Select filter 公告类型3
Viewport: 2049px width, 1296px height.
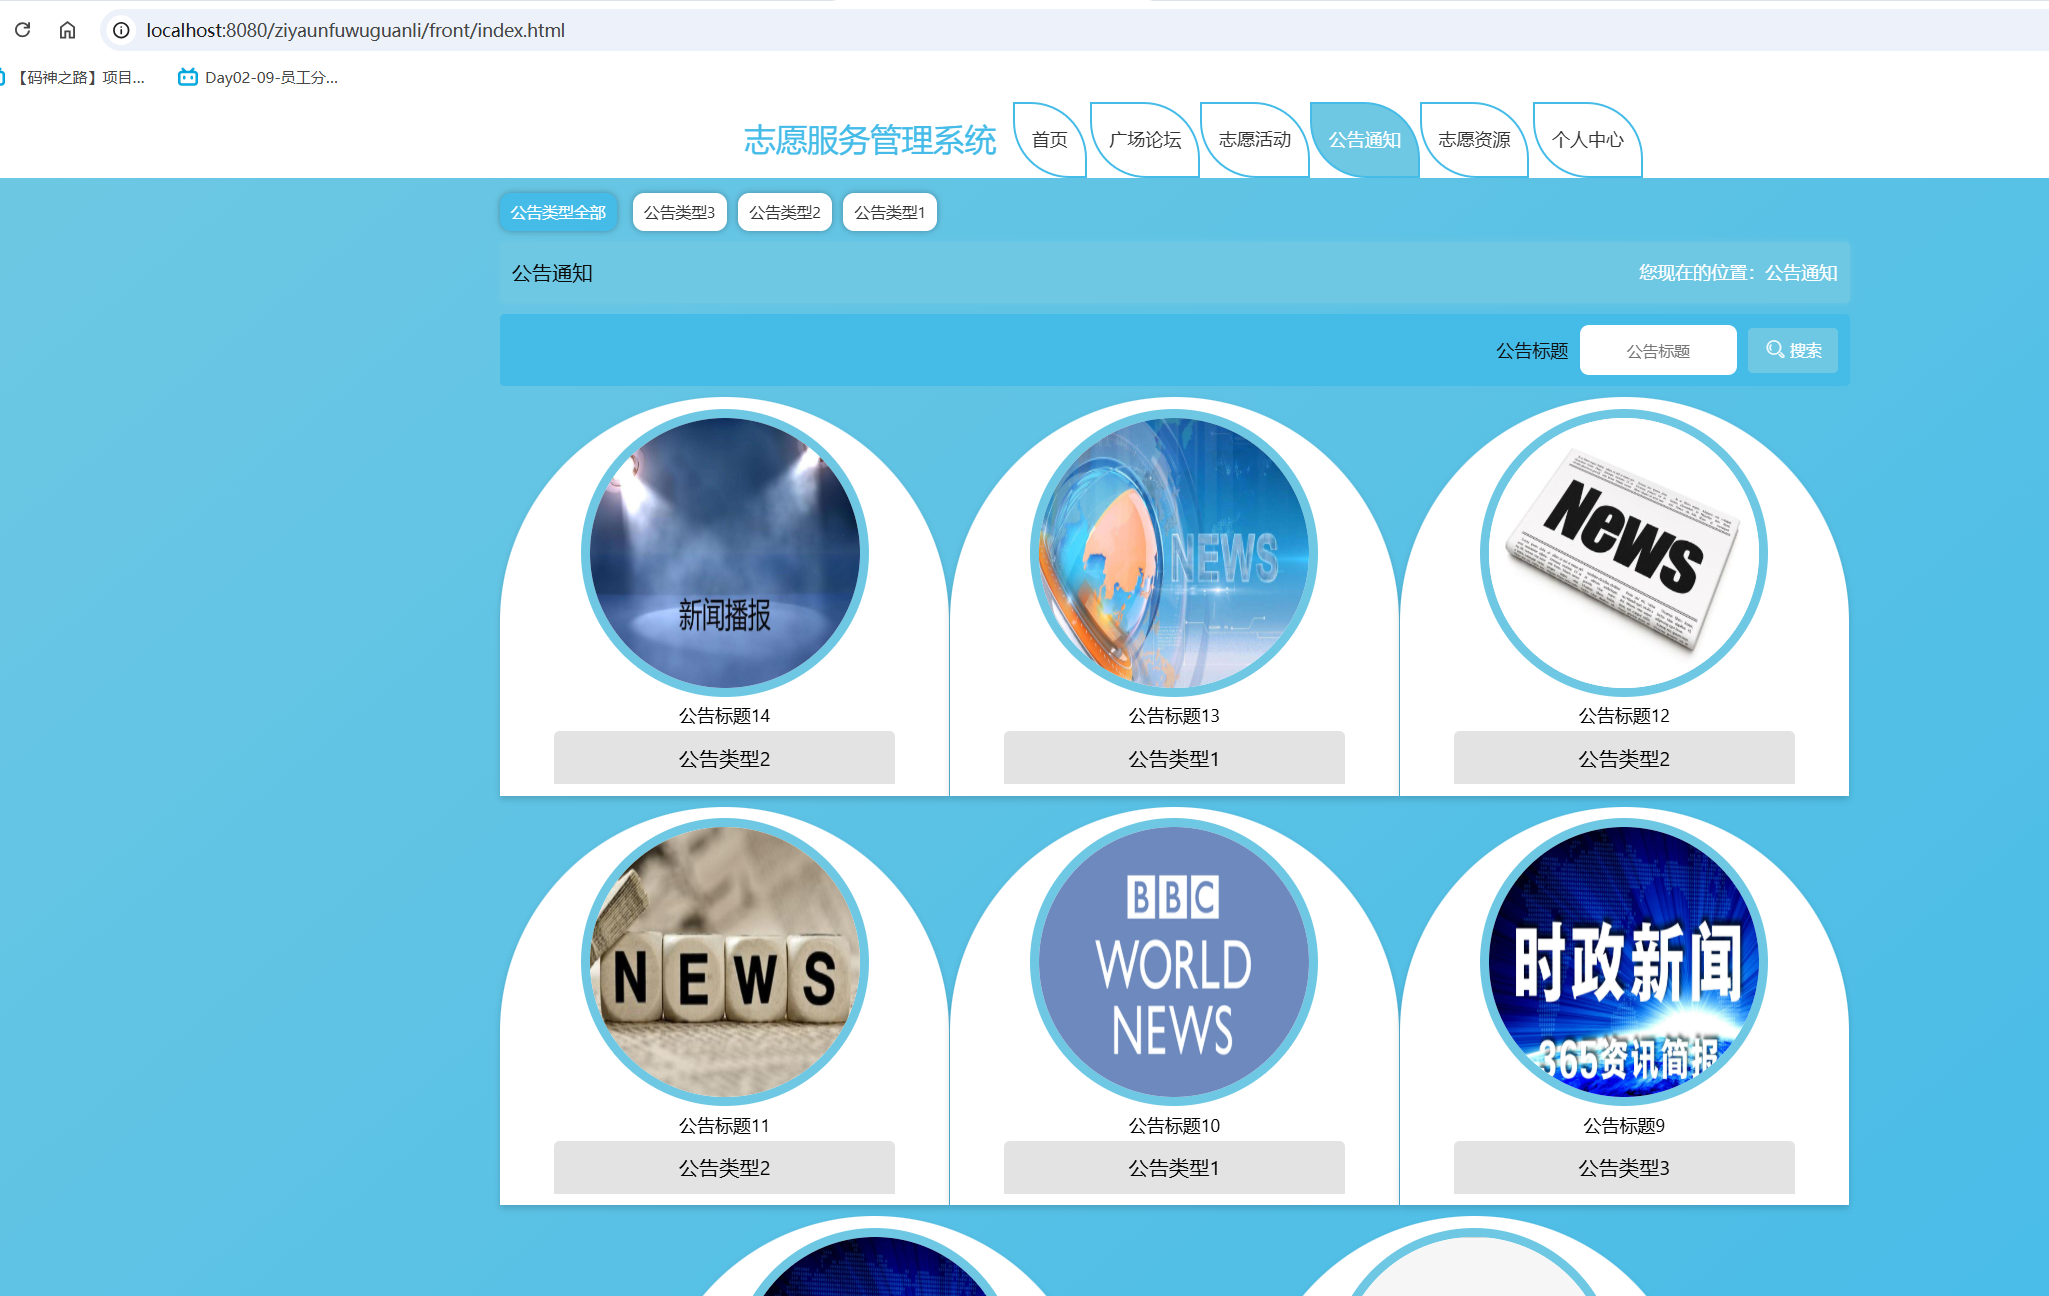pyautogui.click(x=679, y=211)
